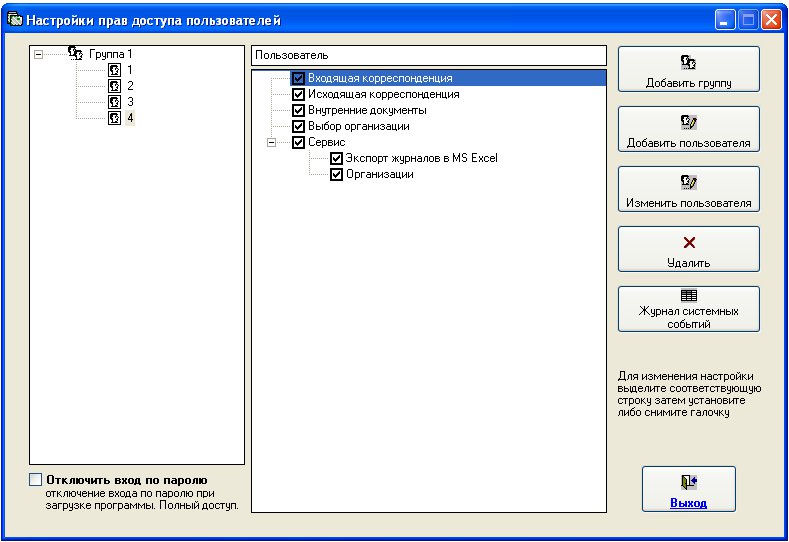This screenshot has height=542, width=789.
Task: Click the Пользователь field
Action: pos(429,55)
